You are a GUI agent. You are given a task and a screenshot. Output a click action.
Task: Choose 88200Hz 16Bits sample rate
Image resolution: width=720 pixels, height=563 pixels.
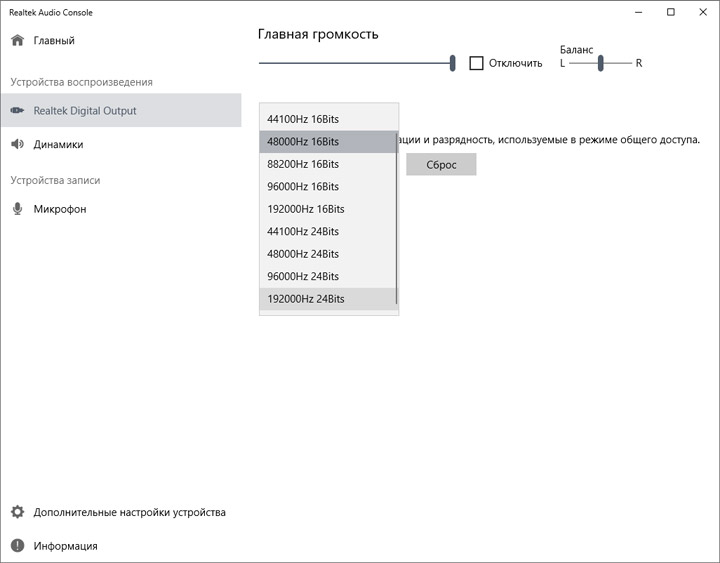pyautogui.click(x=303, y=164)
